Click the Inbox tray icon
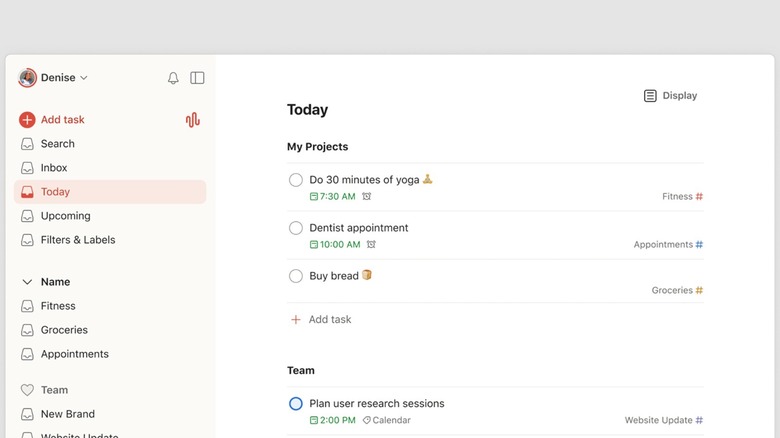 27,168
